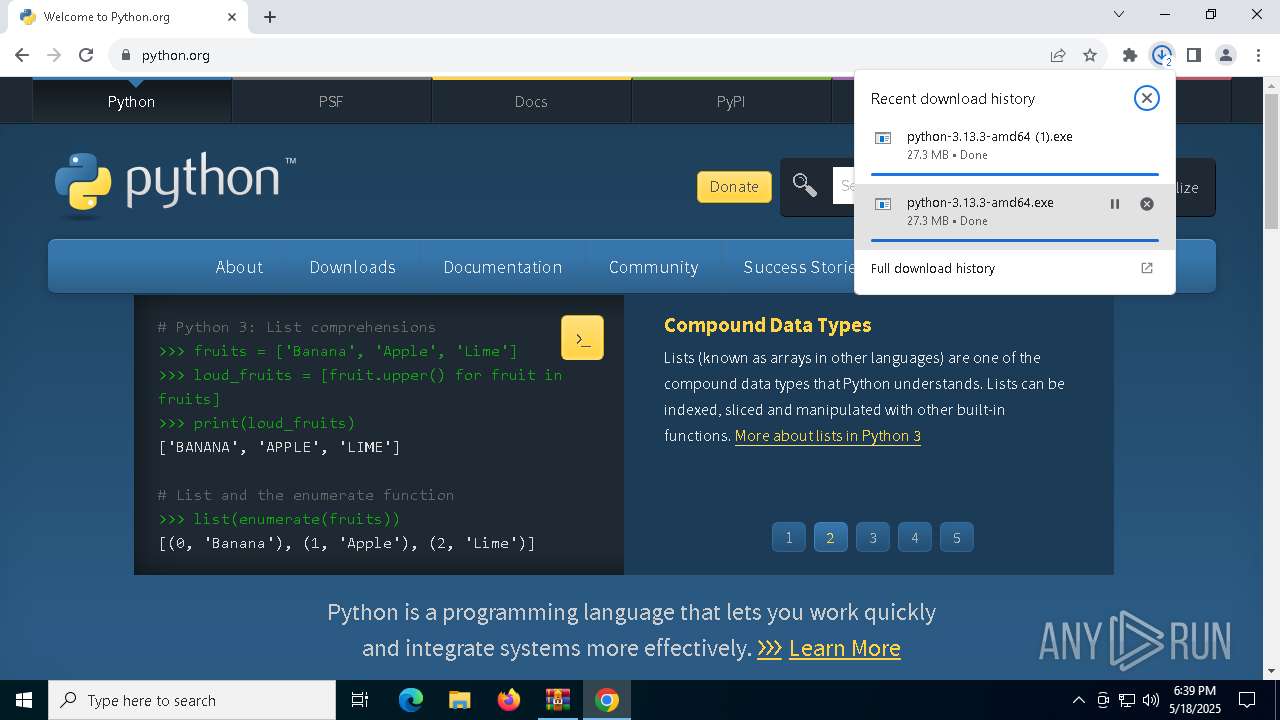Viewport: 1280px width, 720px height.
Task: Click scrollbar down arrow
Action: tap(1271, 671)
